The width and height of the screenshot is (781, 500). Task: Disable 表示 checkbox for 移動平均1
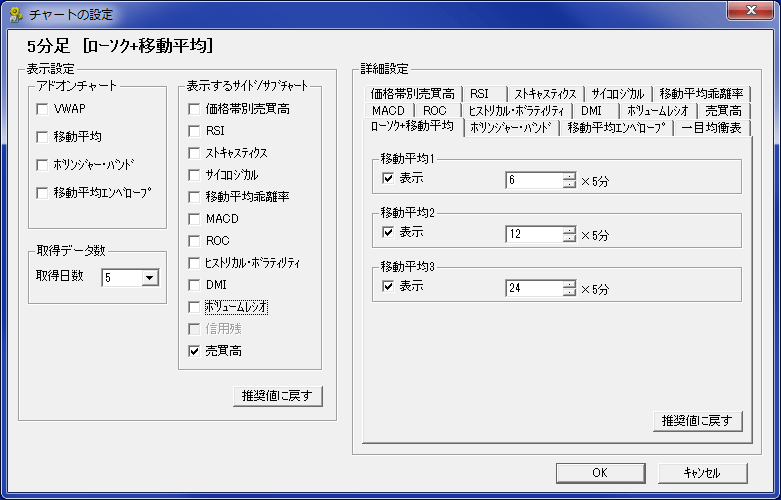point(388,179)
